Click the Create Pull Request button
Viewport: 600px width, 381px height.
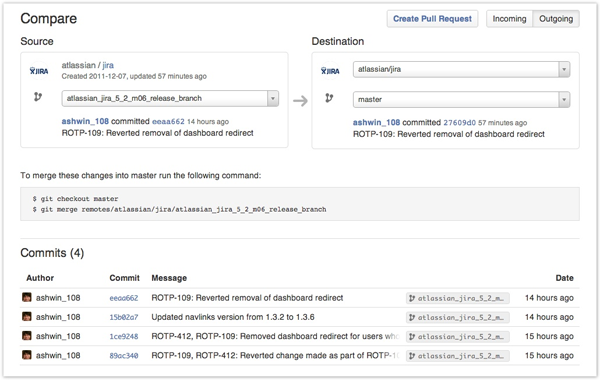click(432, 19)
